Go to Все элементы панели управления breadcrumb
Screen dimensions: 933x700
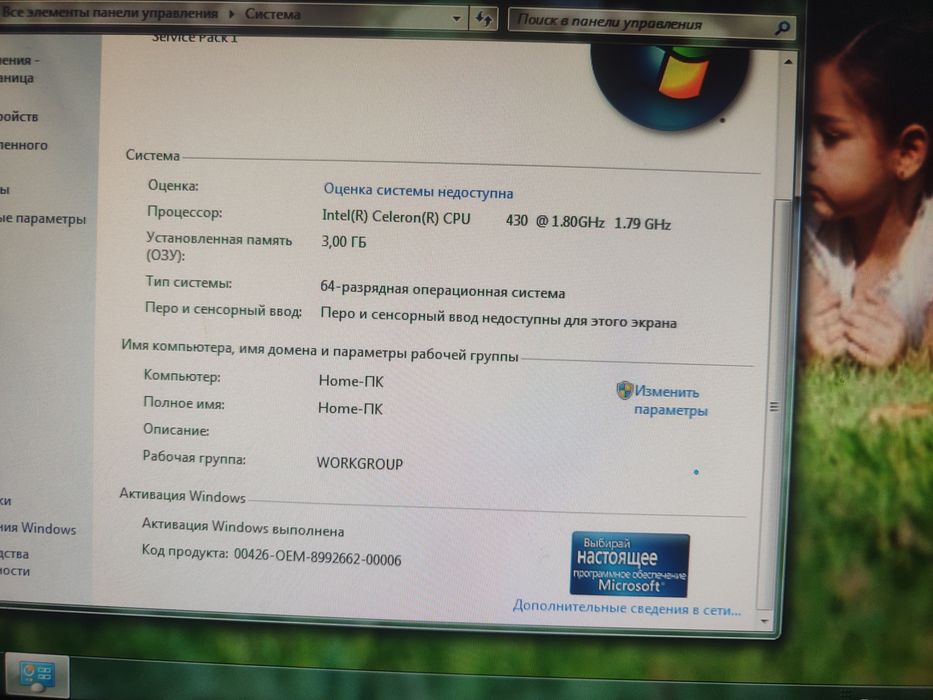[x=109, y=12]
